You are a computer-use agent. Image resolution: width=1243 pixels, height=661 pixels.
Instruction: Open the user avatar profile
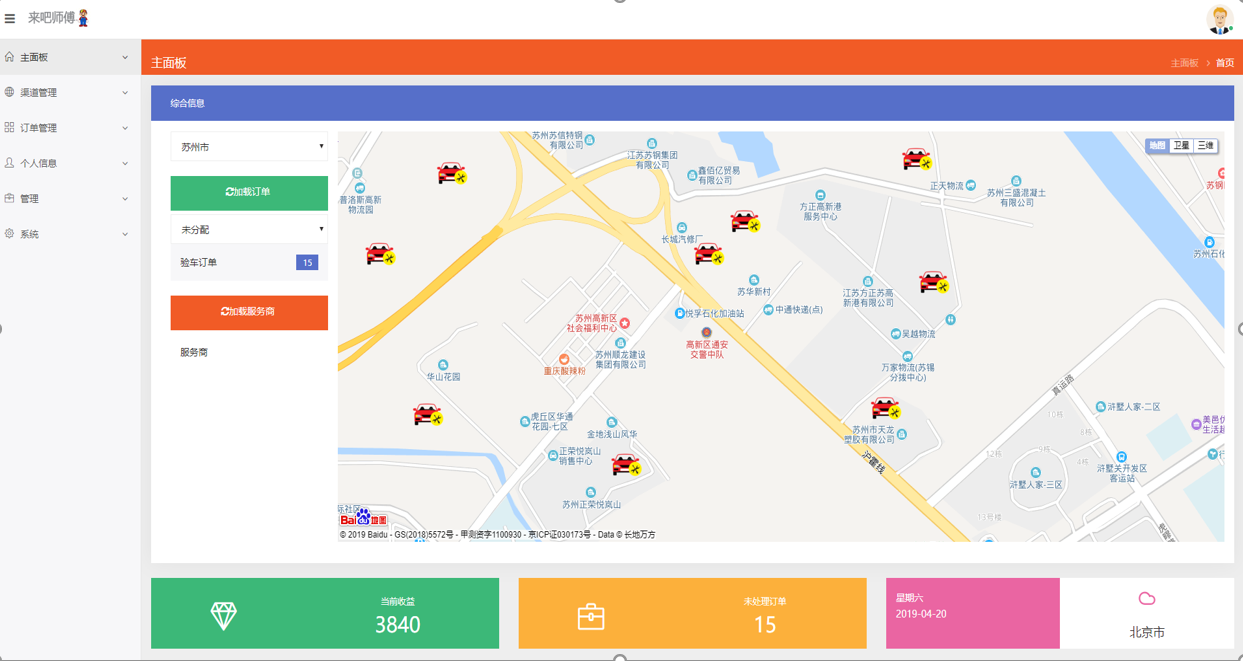pyautogui.click(x=1219, y=19)
